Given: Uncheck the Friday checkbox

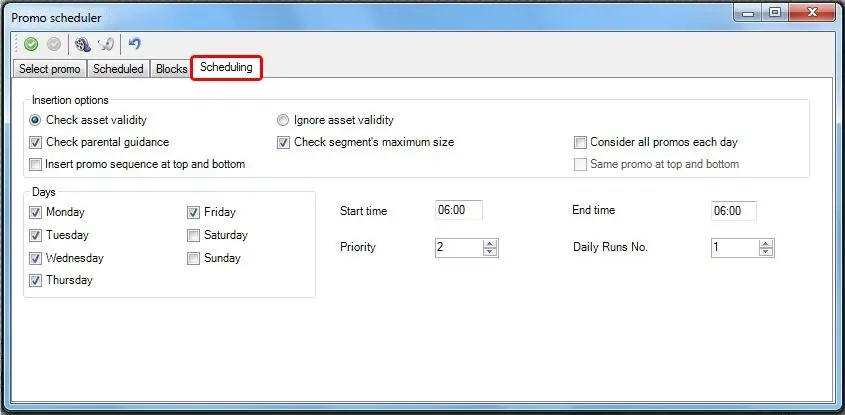Looking at the screenshot, I should (x=194, y=212).
